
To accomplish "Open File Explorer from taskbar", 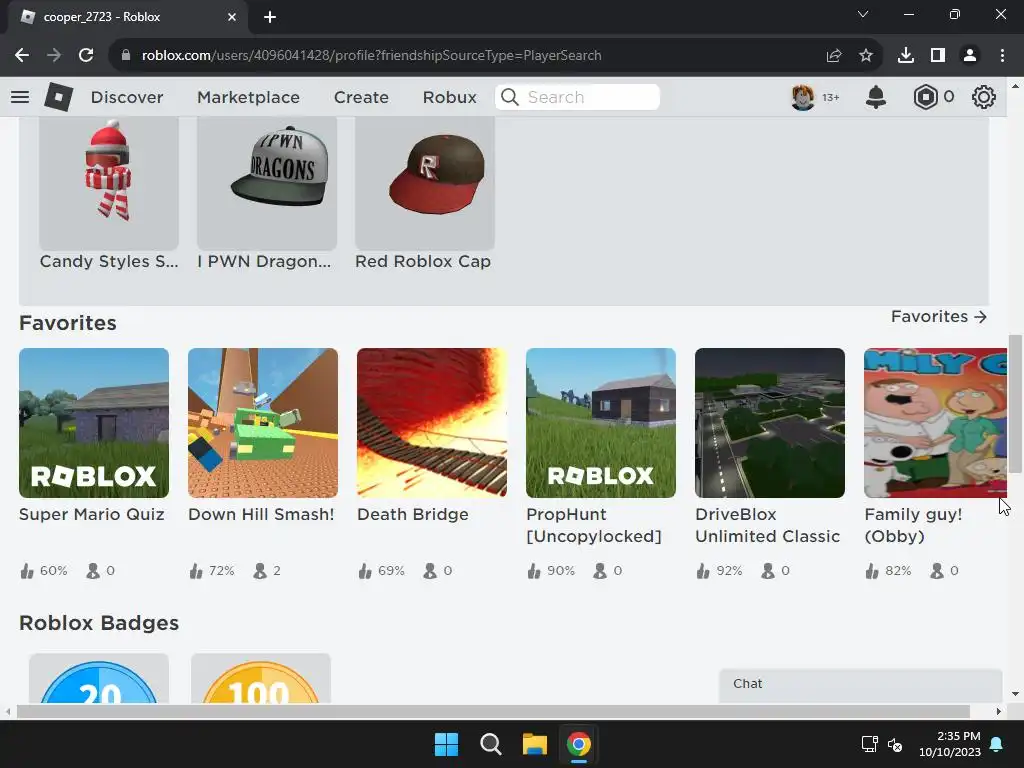I will tap(534, 744).
